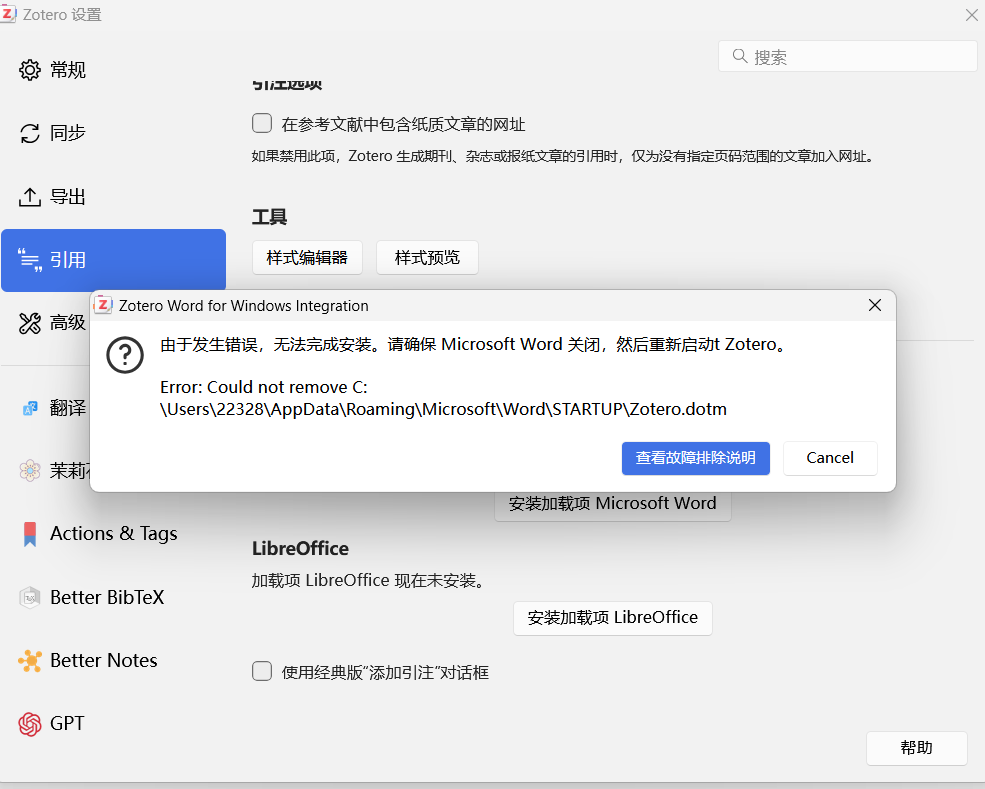Click the 样式编辑器 button

[x=307, y=258]
